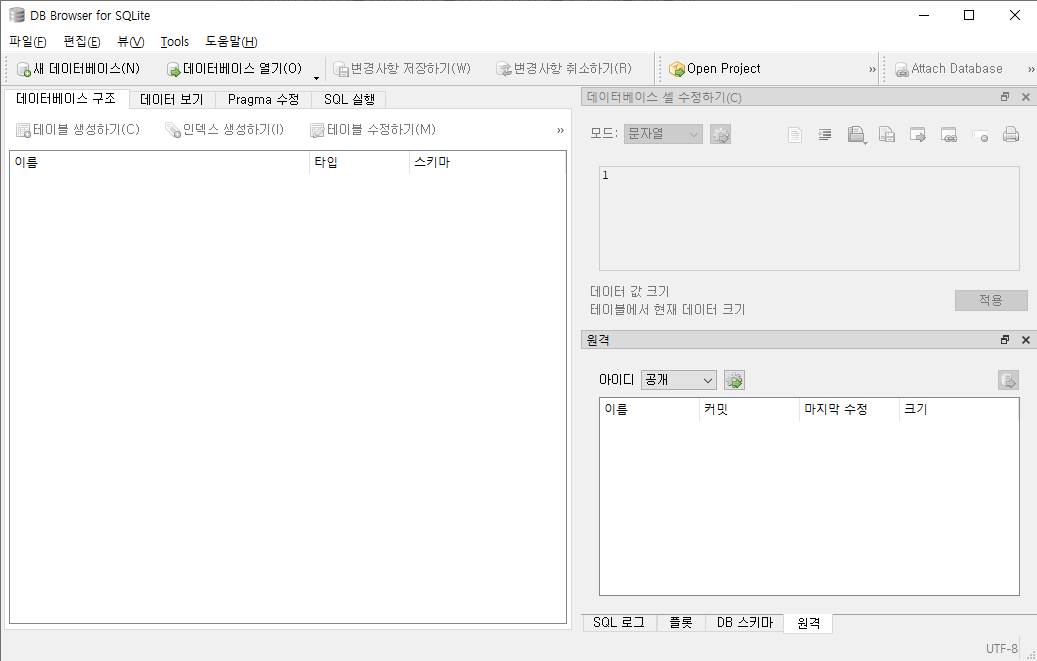1037x661 pixels.
Task: Open the 편집(E) menu
Action: 82,42
